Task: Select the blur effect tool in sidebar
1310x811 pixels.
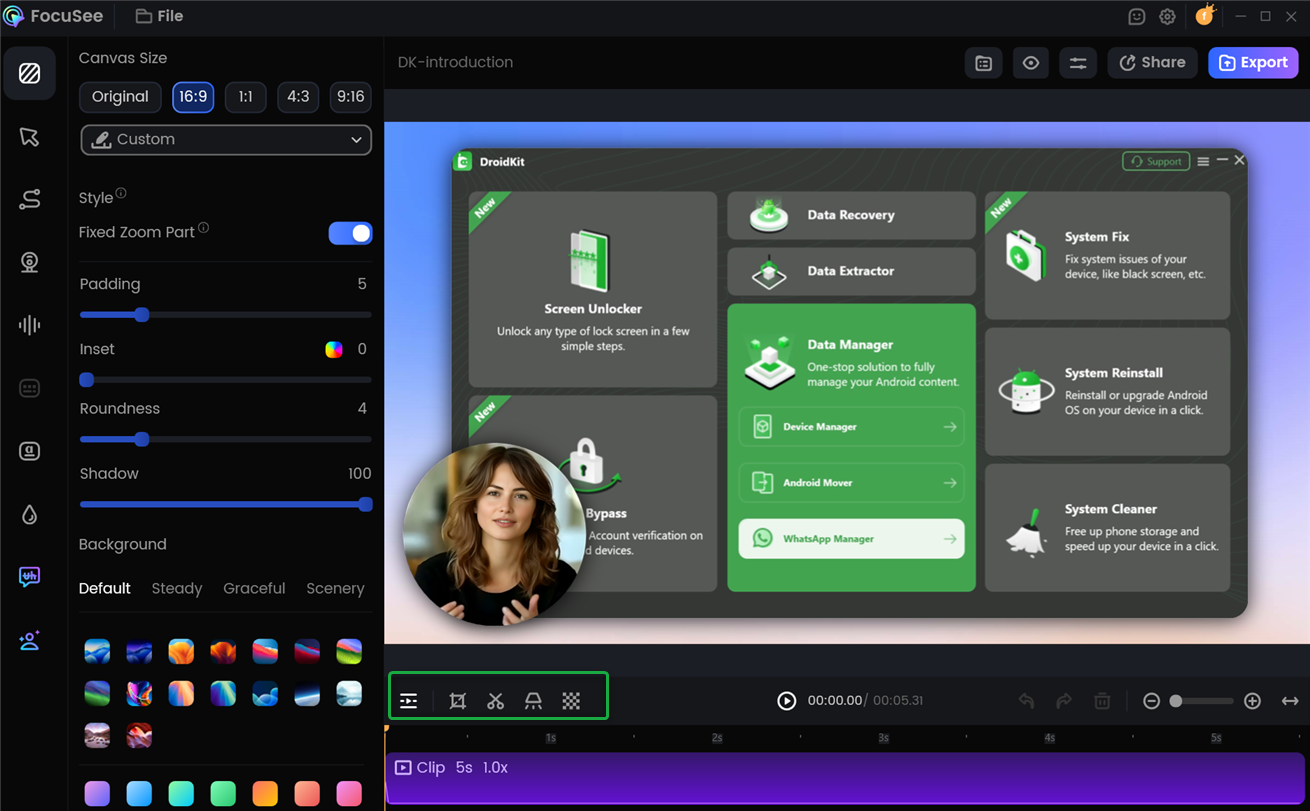Action: click(30, 514)
